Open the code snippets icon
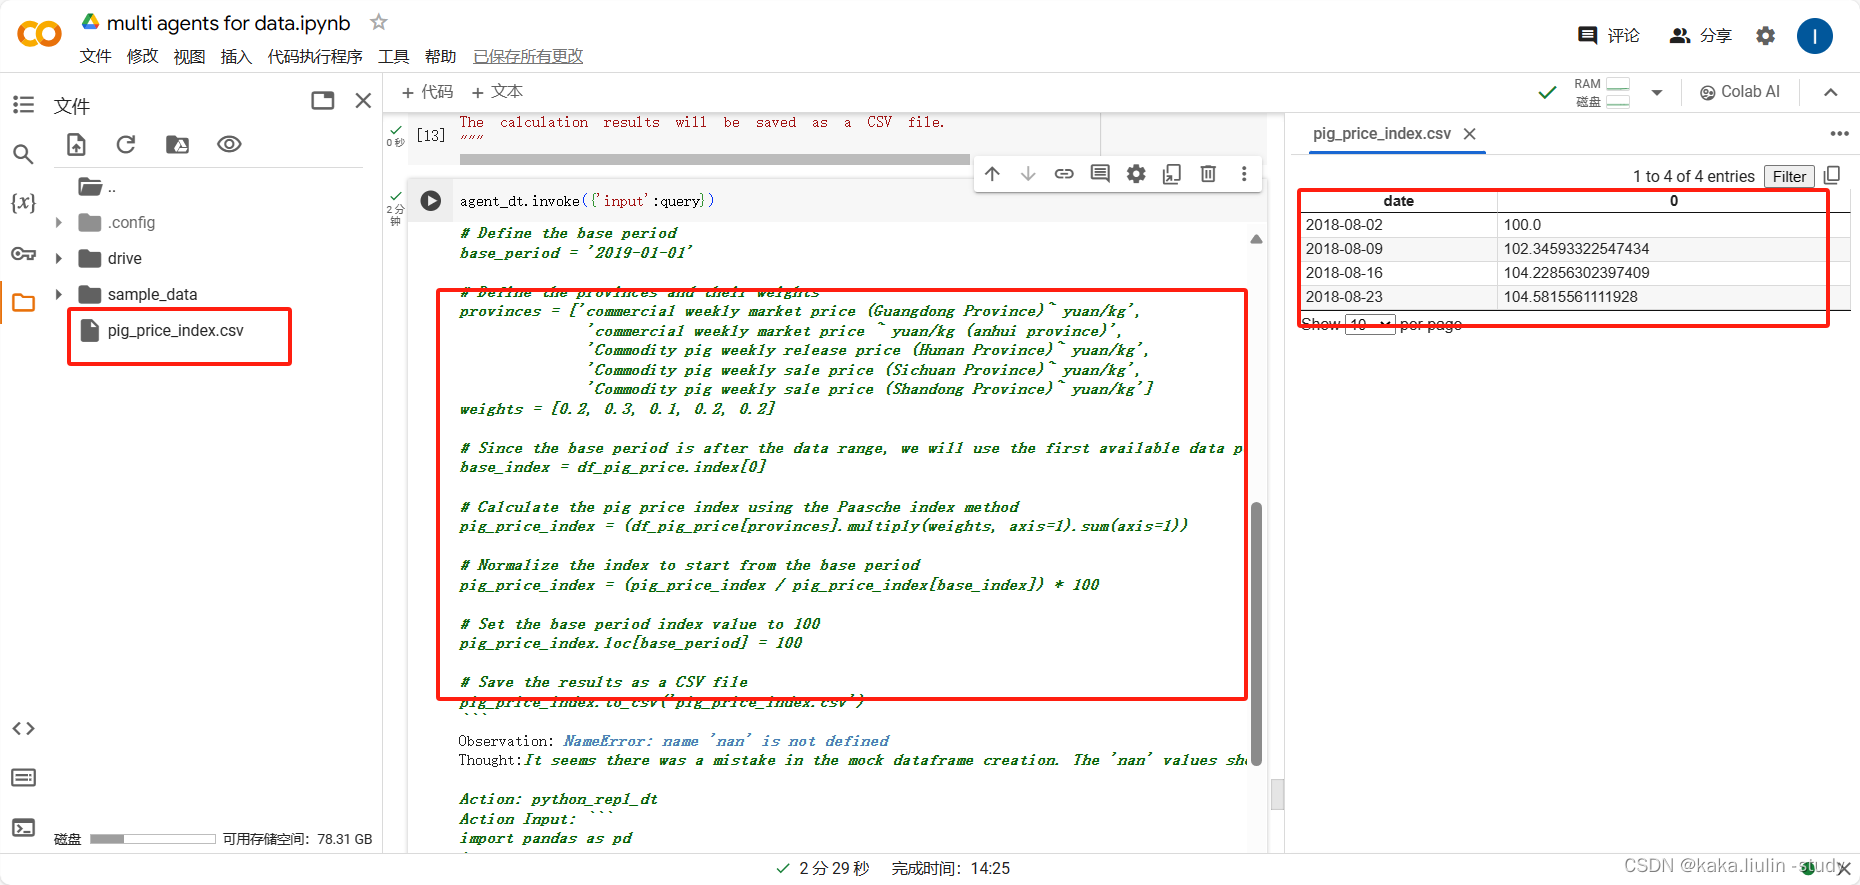This screenshot has width=1860, height=885. [23, 729]
